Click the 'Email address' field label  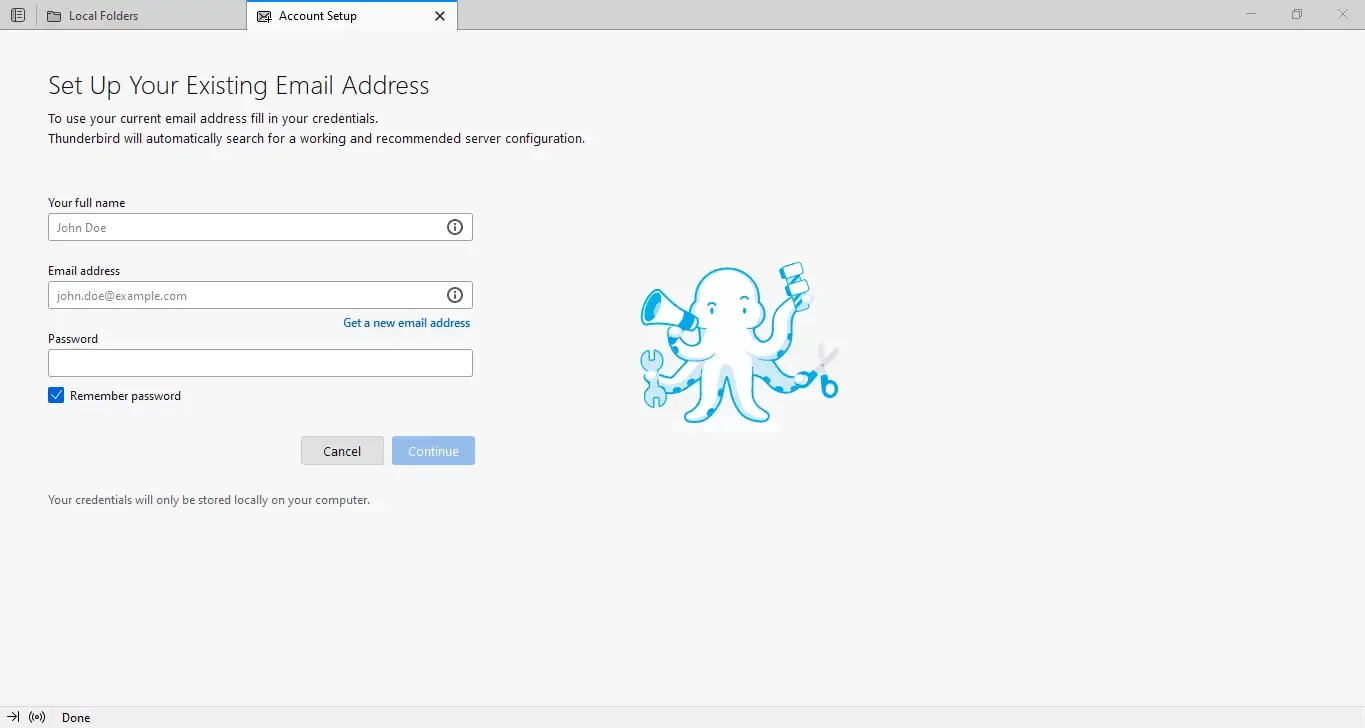click(84, 271)
